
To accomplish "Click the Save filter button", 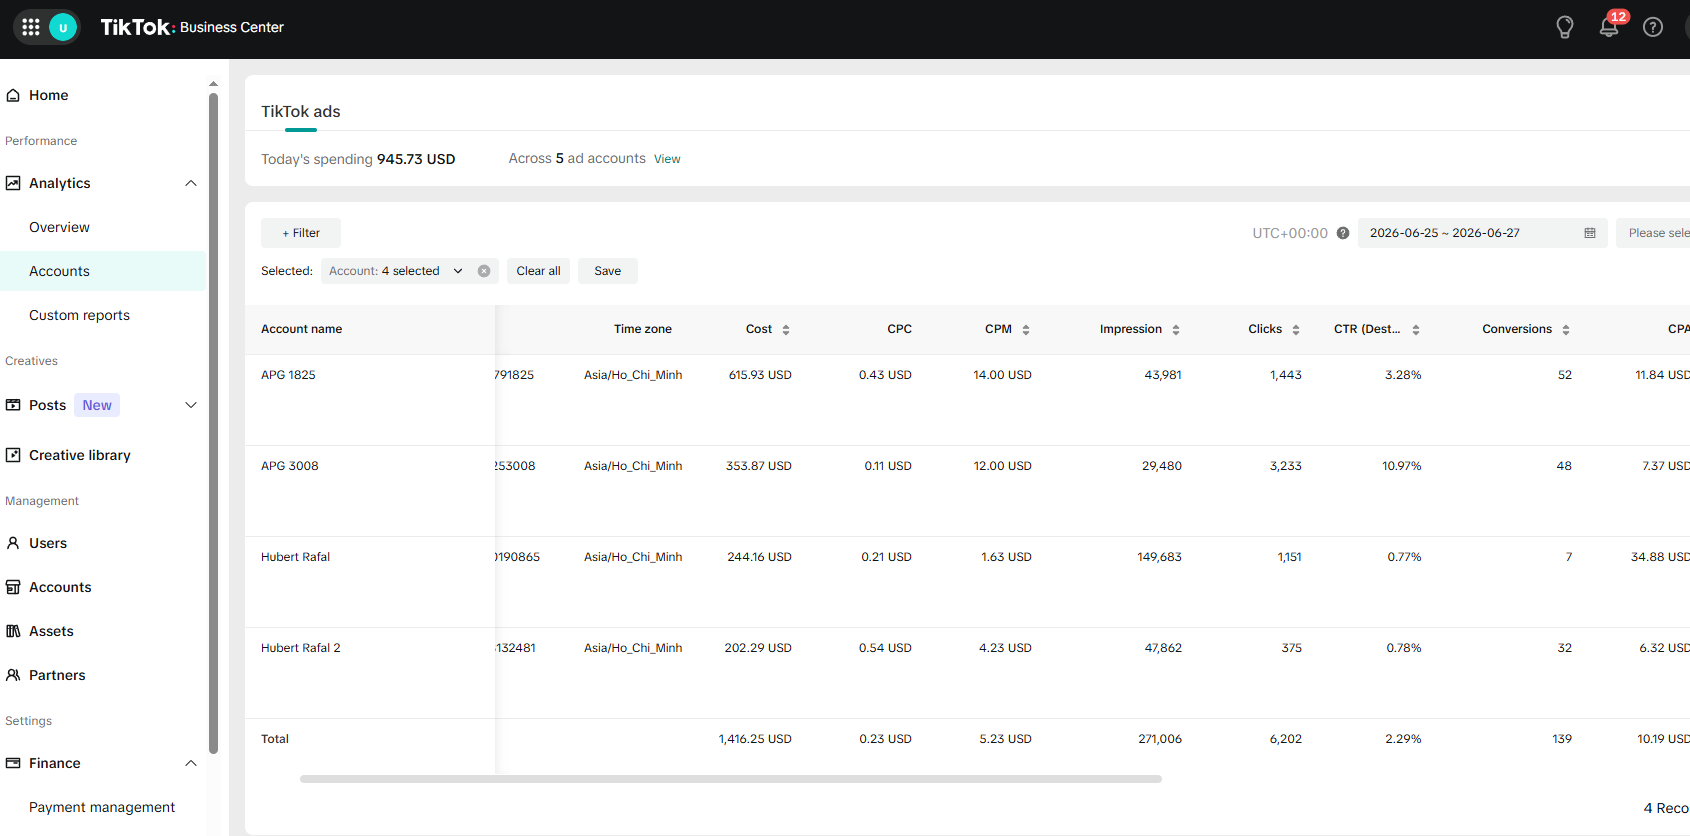I will (x=608, y=271).
